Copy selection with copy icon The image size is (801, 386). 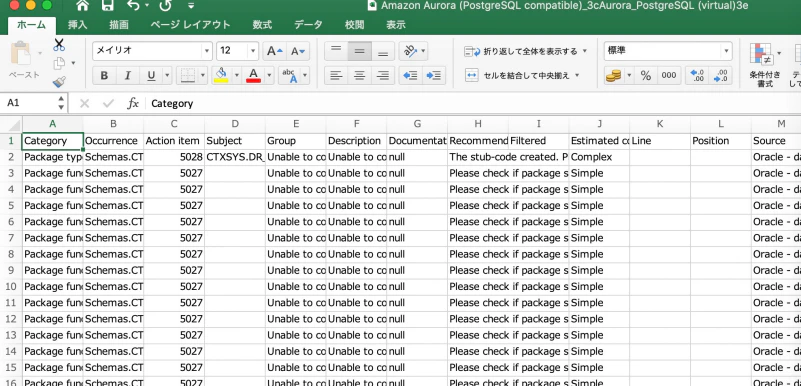pyautogui.click(x=59, y=63)
